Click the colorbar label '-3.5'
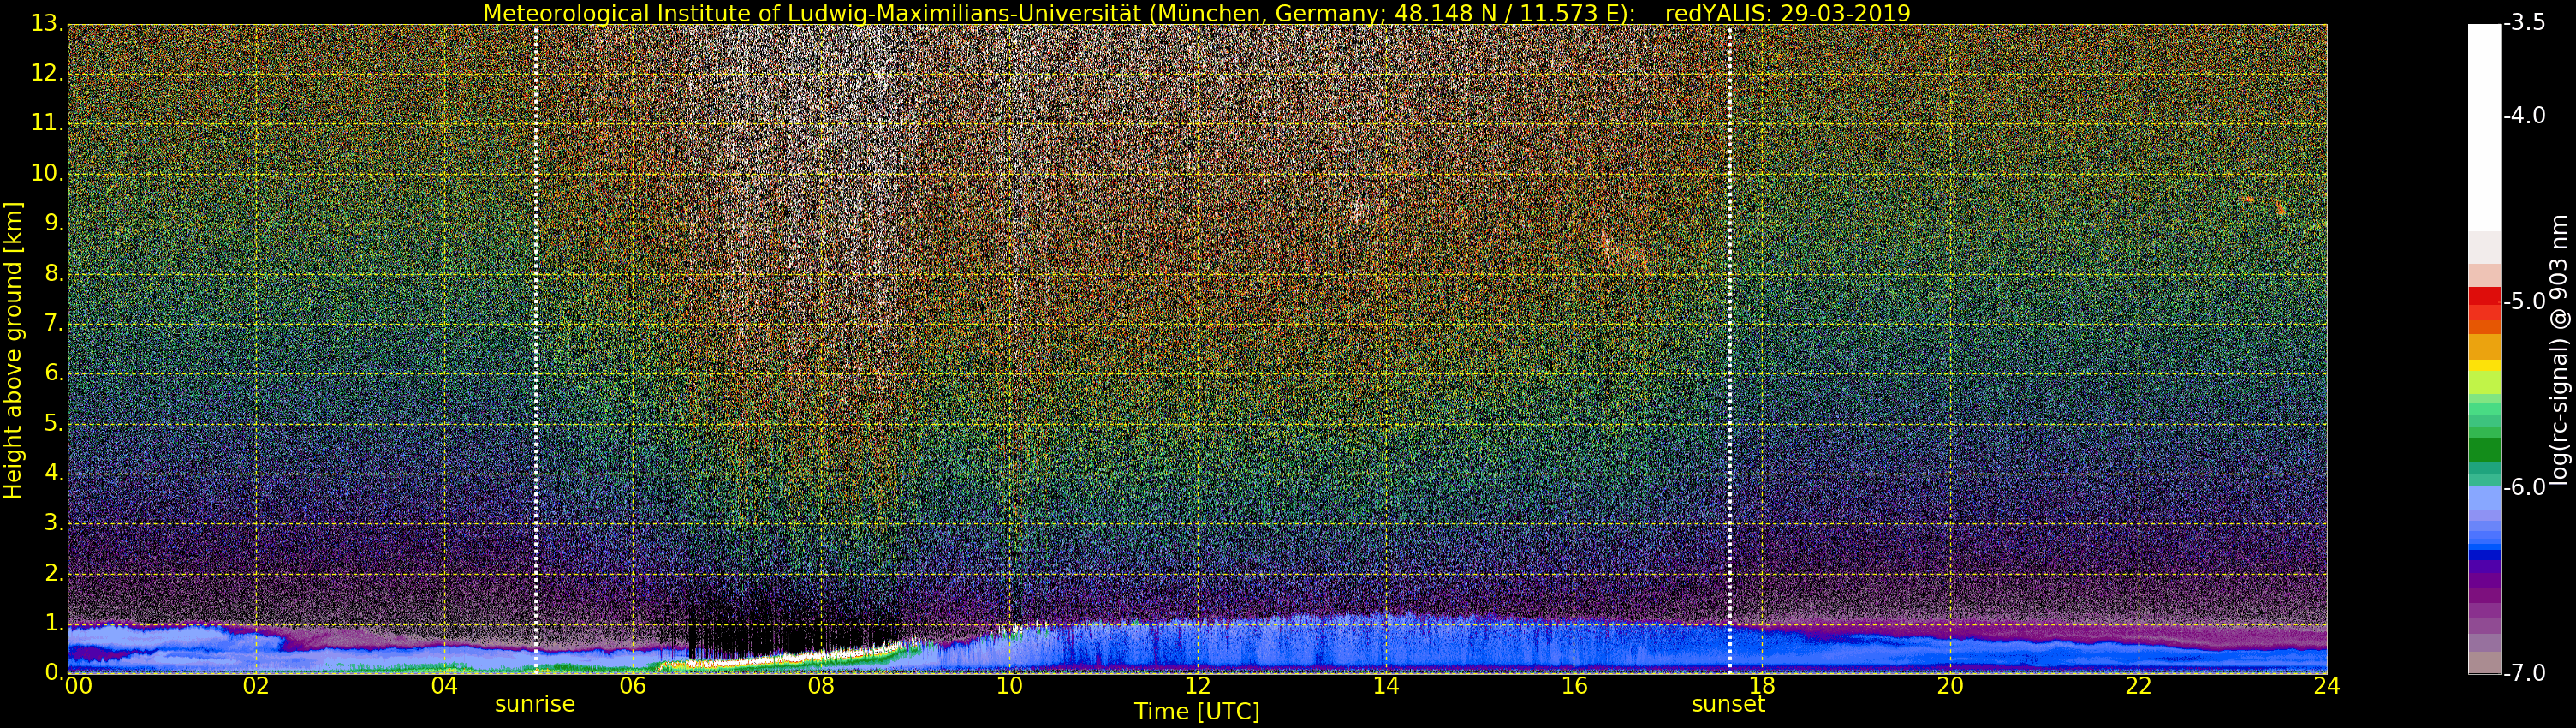Viewport: 2576px width, 728px height. [2524, 23]
